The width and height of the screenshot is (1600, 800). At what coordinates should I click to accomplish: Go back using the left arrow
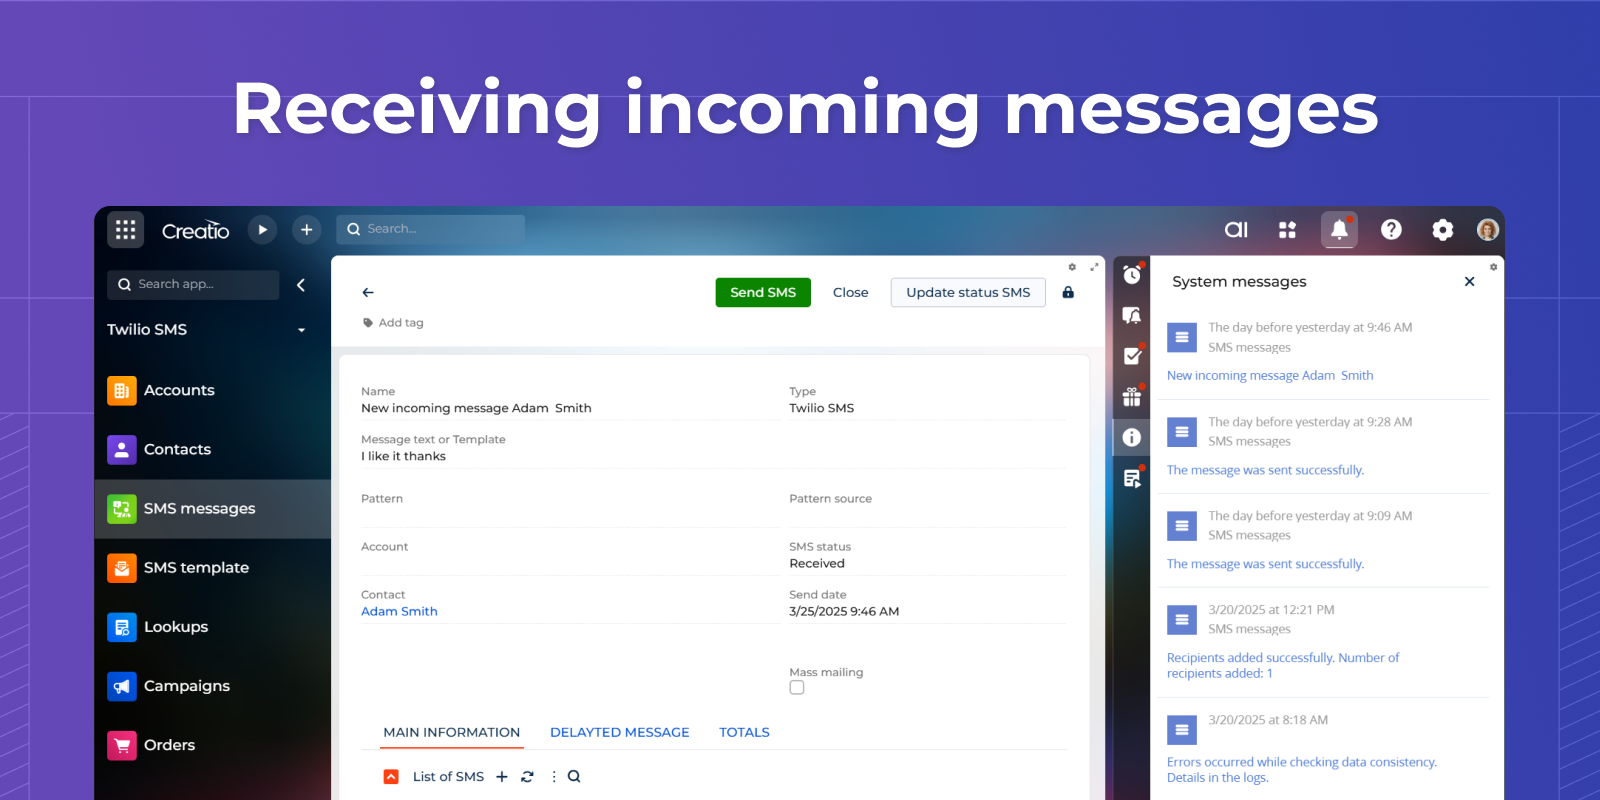pos(368,292)
